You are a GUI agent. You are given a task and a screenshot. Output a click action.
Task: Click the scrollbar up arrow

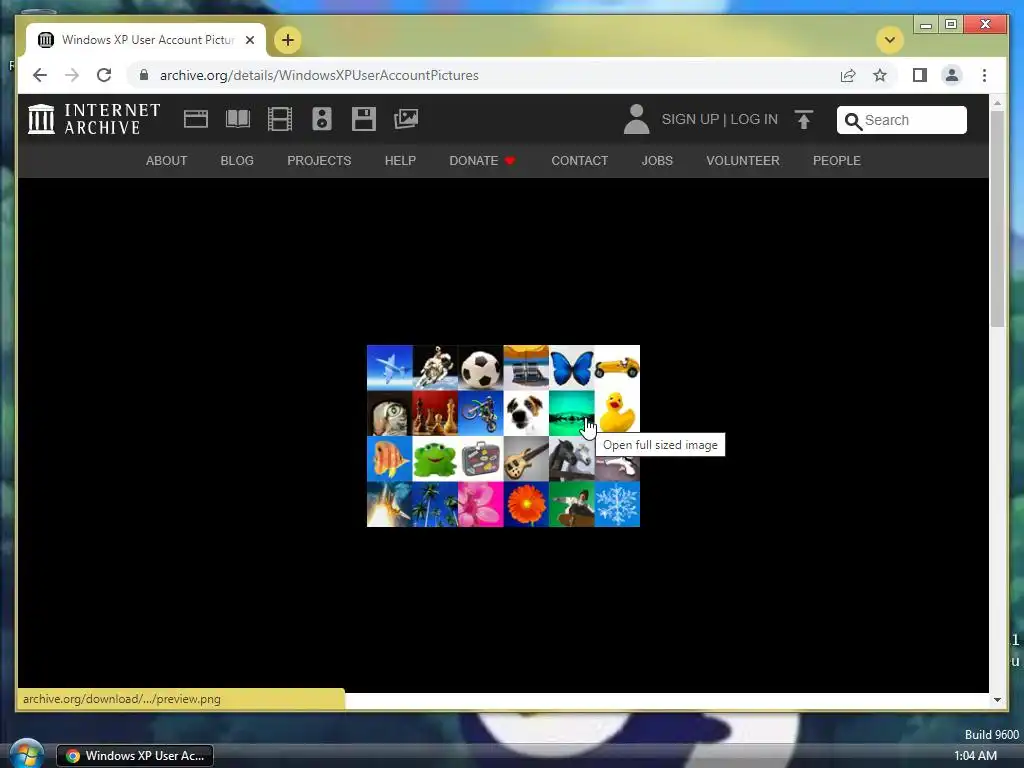[997, 103]
